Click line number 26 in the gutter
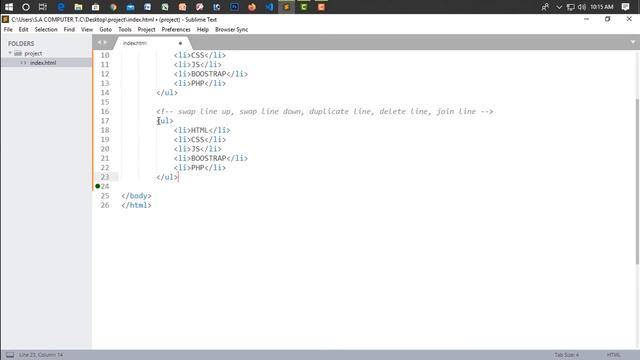640x360 pixels. point(105,205)
